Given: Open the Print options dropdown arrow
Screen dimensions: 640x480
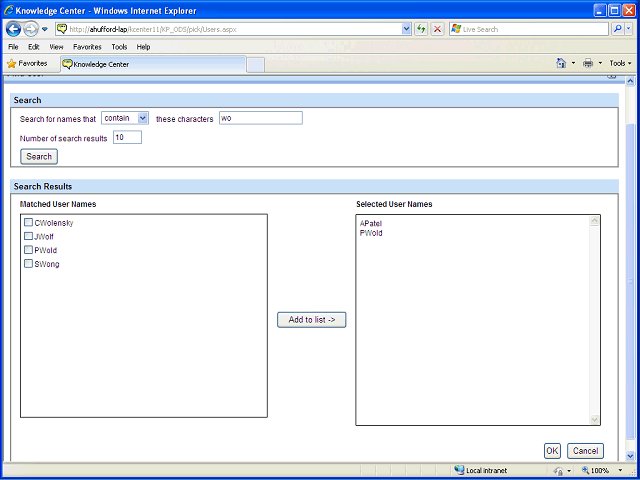Looking at the screenshot, I should (x=600, y=63).
